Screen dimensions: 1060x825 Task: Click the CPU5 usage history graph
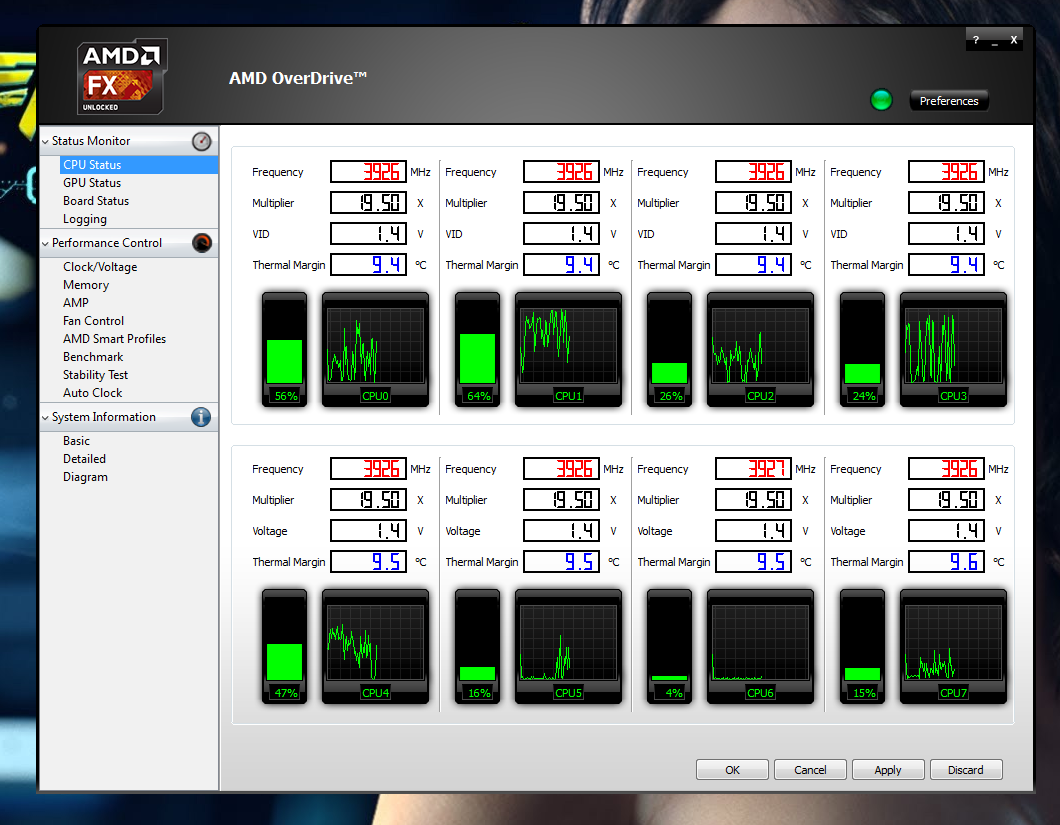(x=568, y=646)
